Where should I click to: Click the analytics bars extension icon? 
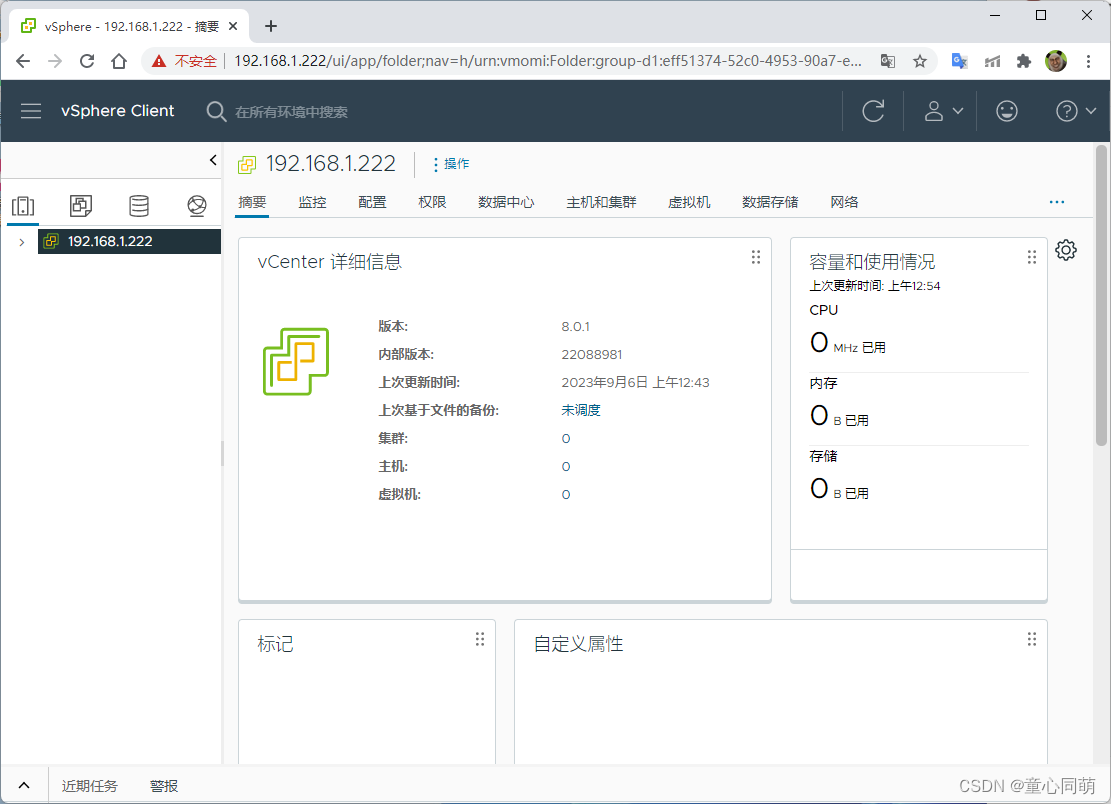coord(992,61)
